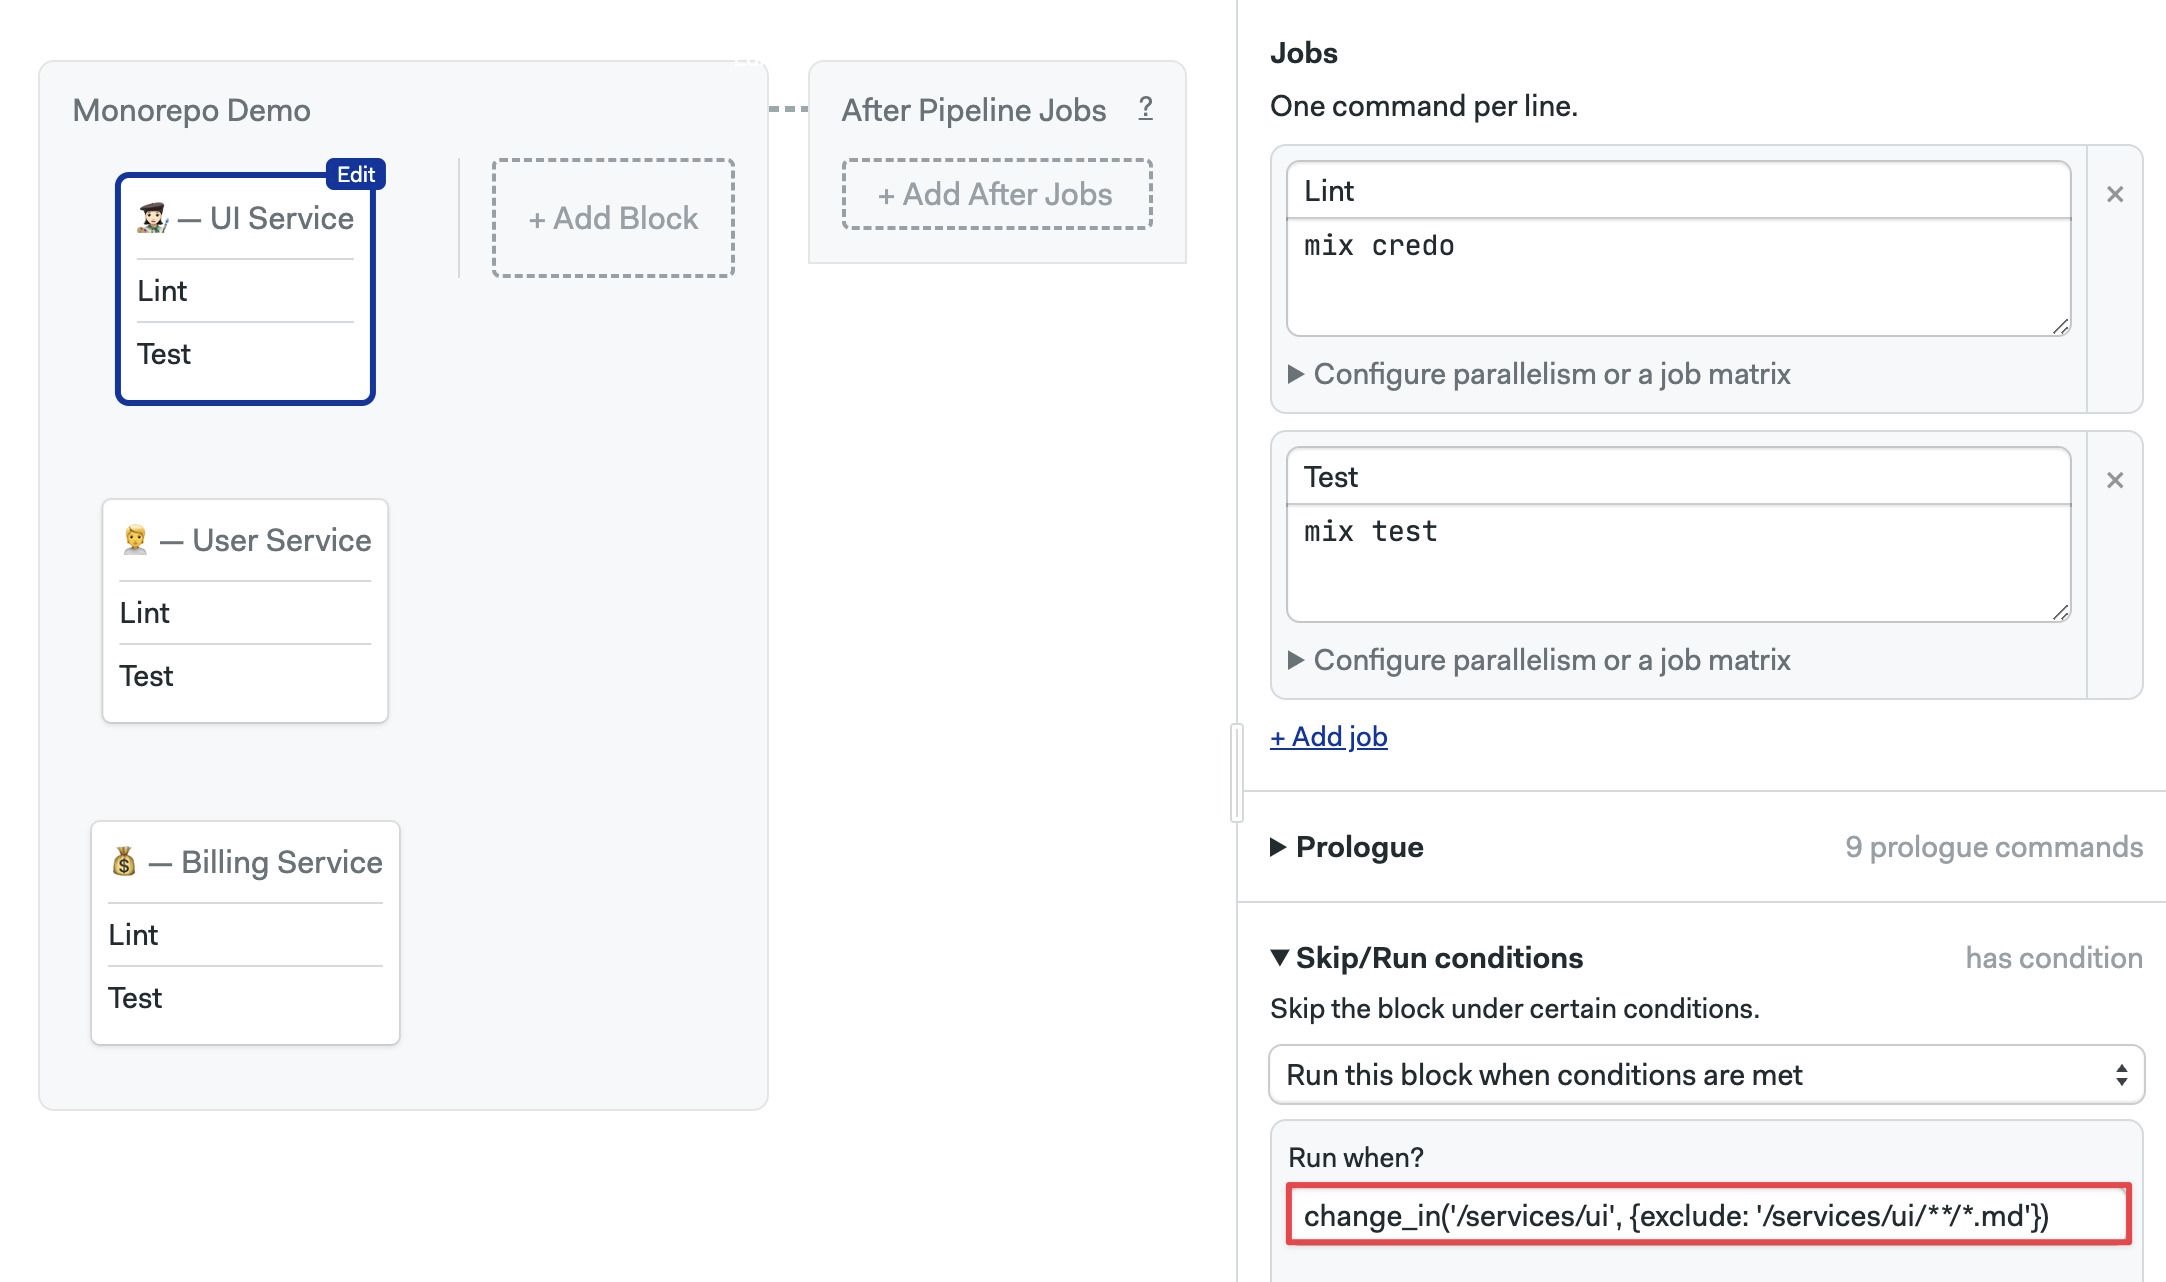Click the User Service block emoji icon
Image resolution: width=2166 pixels, height=1282 pixels.
[x=135, y=540]
